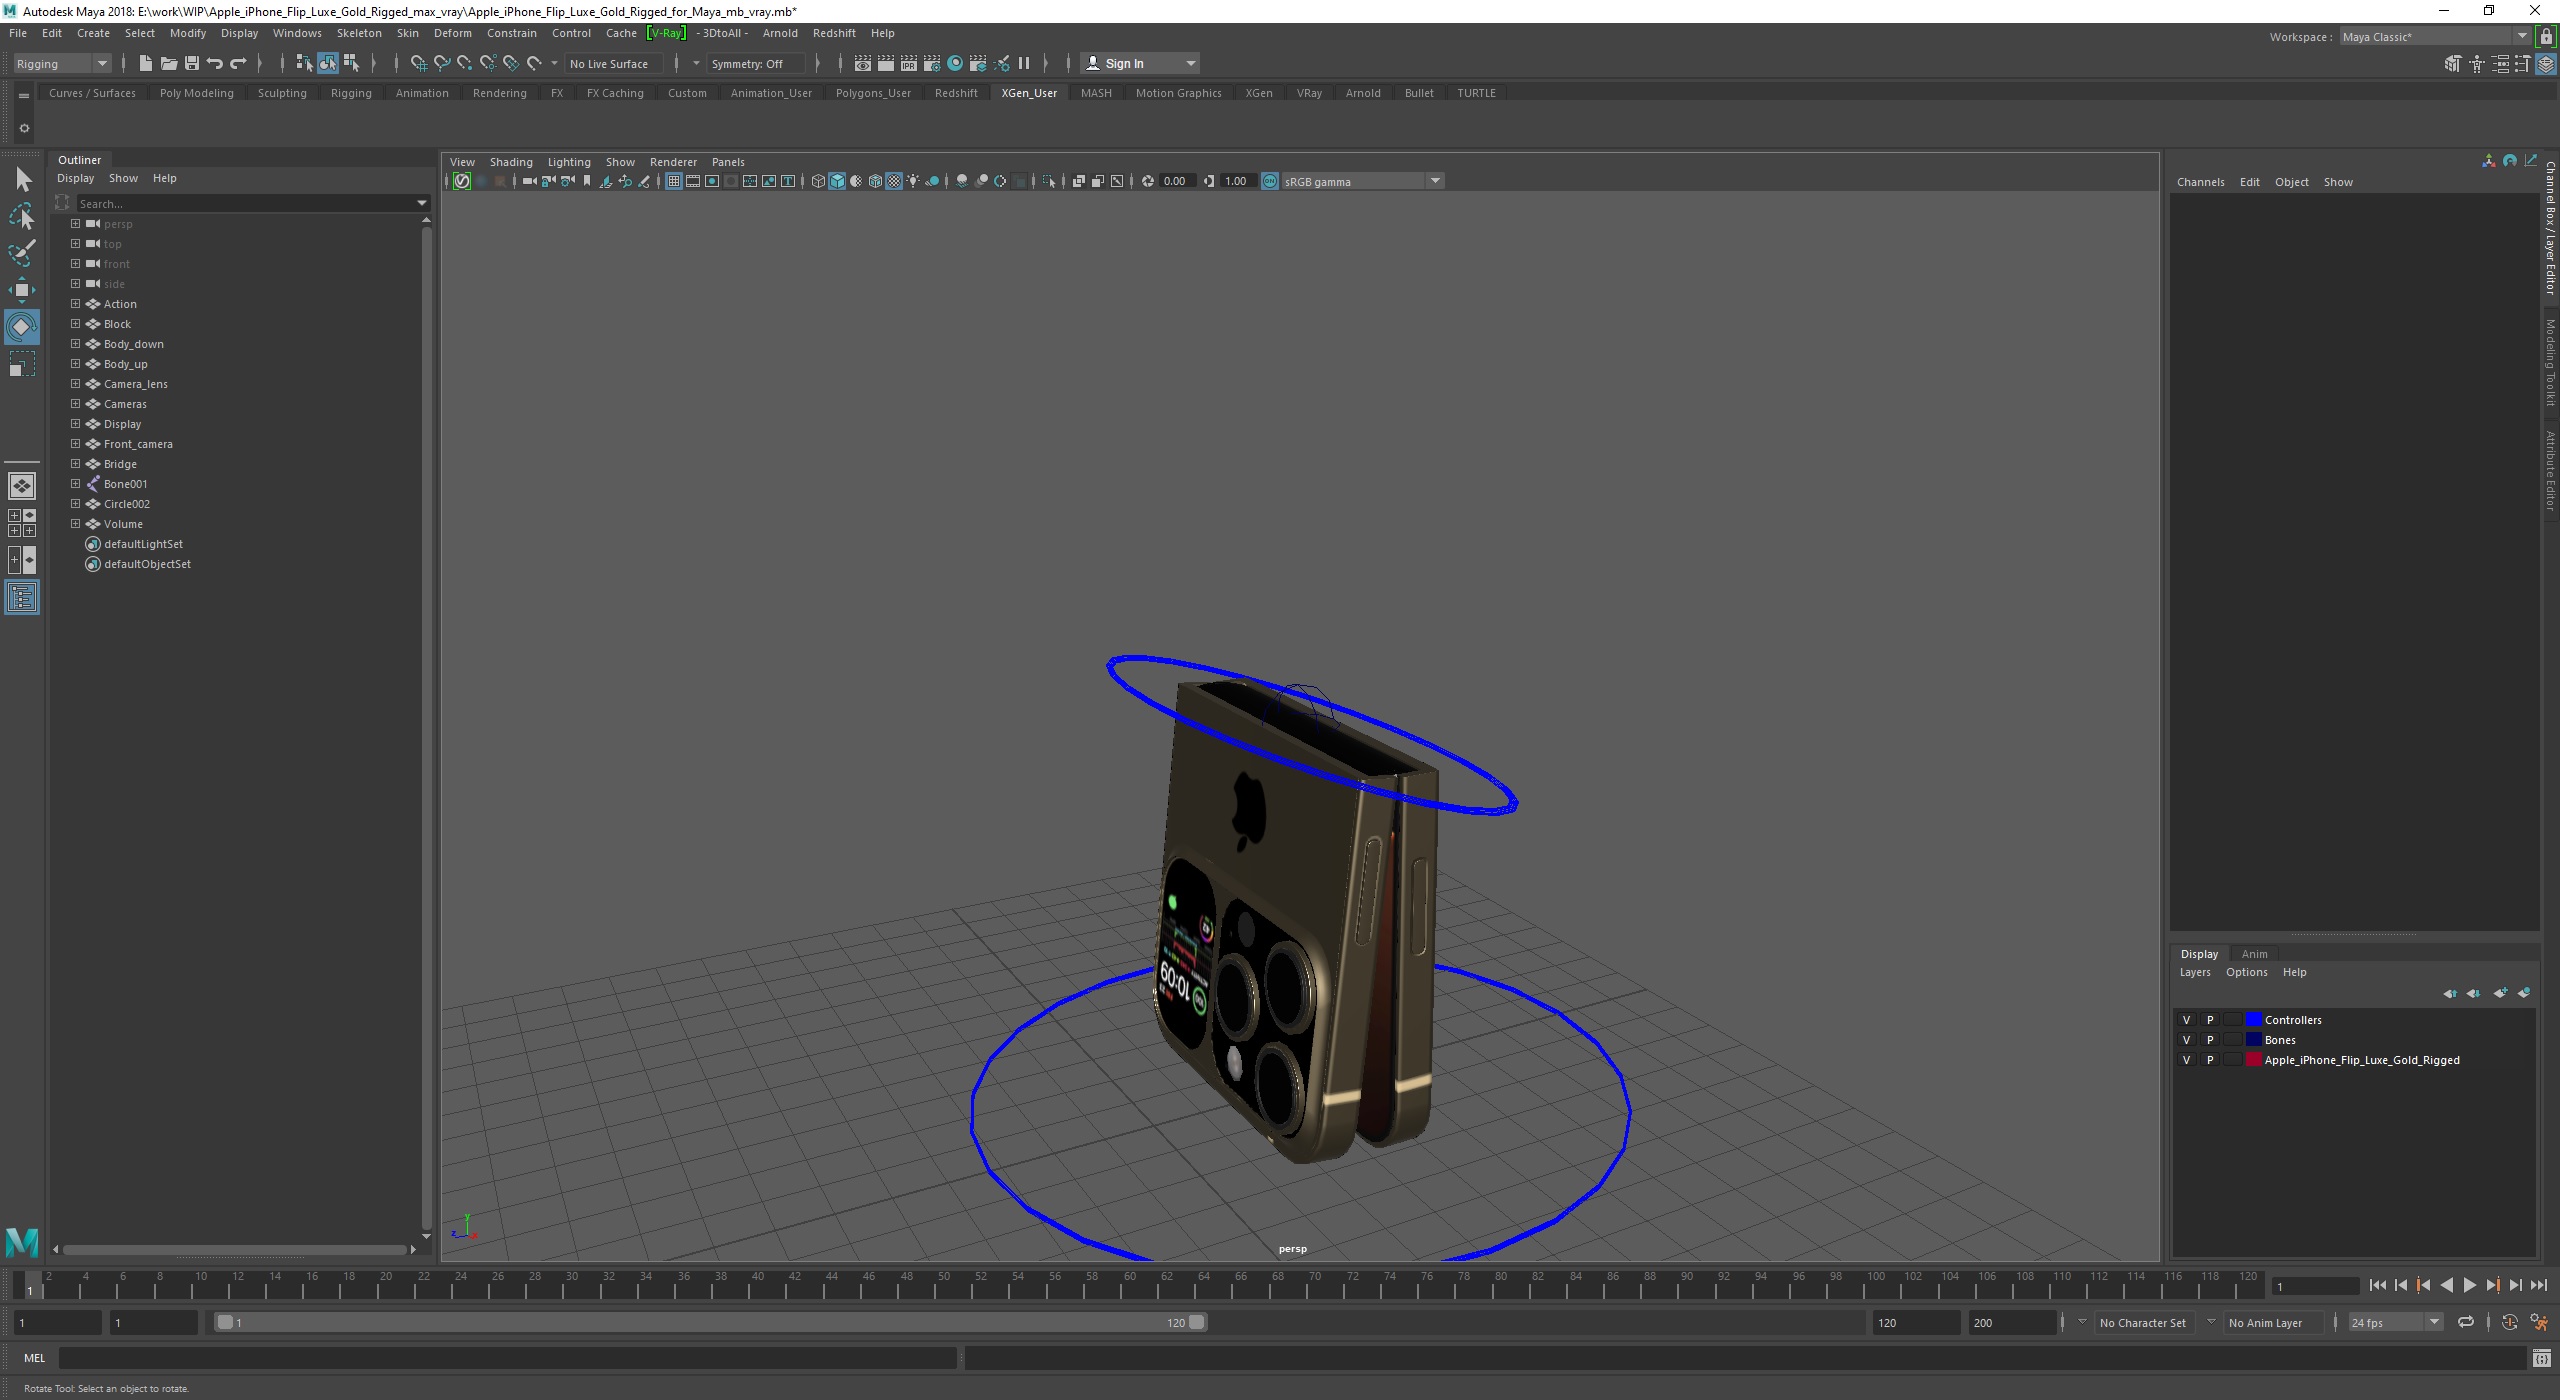2560x1400 pixels.
Task: Click the New Scene icon
Action: tap(145, 63)
